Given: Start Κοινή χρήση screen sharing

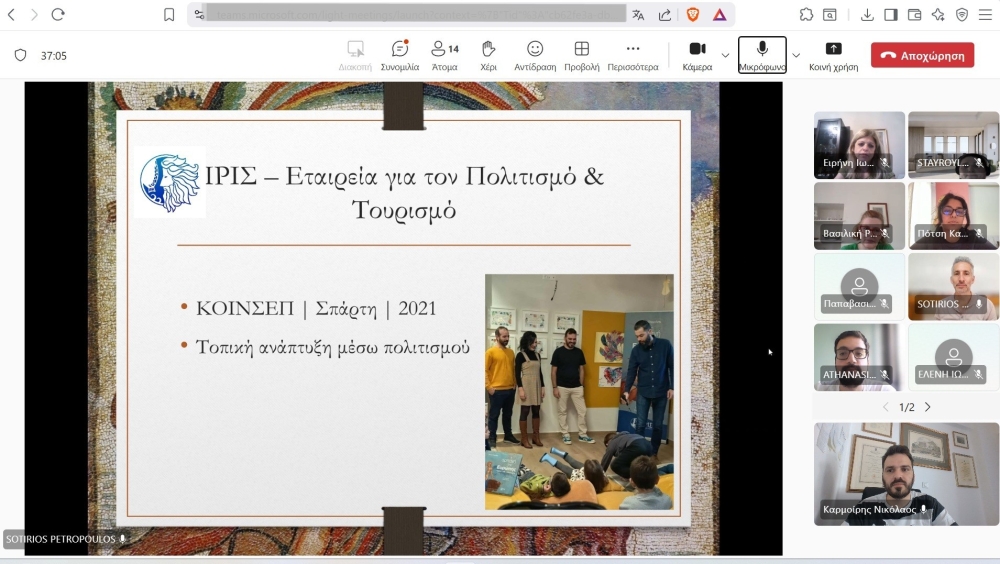Looking at the screenshot, I should pyautogui.click(x=834, y=56).
